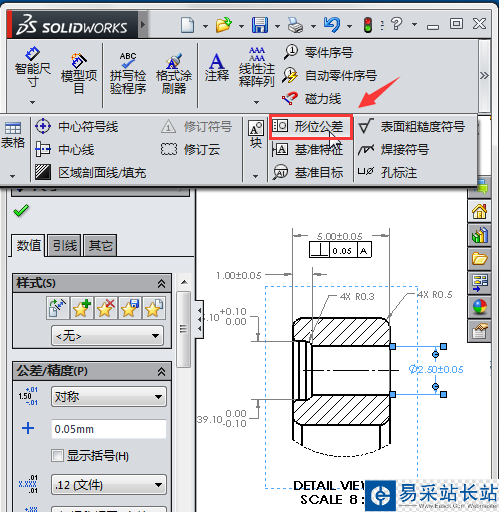The width and height of the screenshot is (499, 512).
Task: Insert a Note (注释) annotation
Action: click(217, 67)
